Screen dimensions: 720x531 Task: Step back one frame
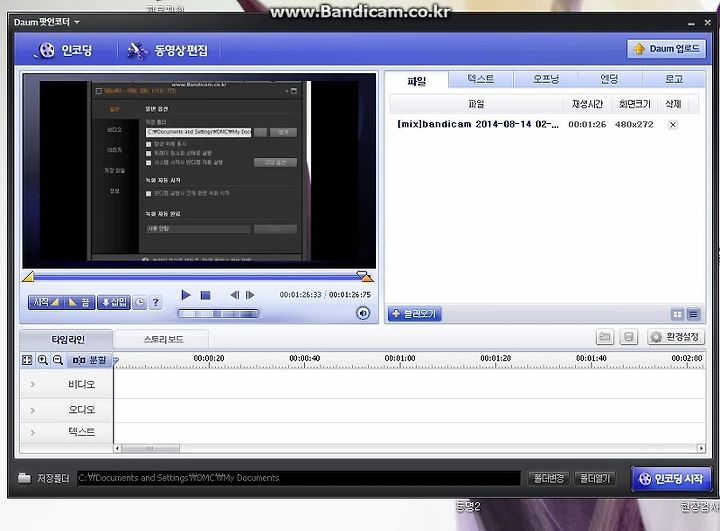coord(234,295)
